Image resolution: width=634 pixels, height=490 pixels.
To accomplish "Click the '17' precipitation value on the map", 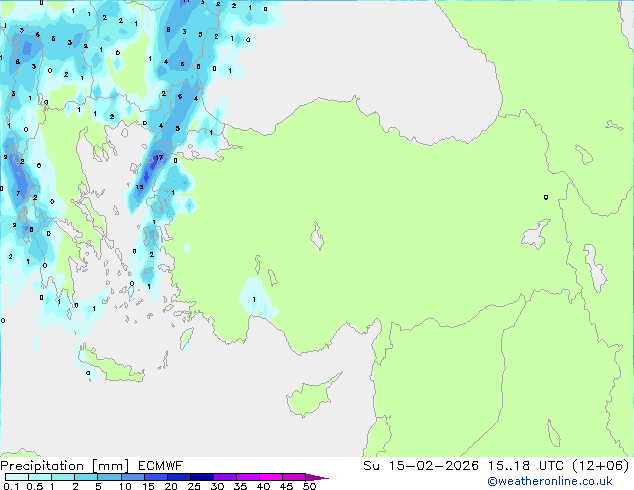I will point(159,158).
